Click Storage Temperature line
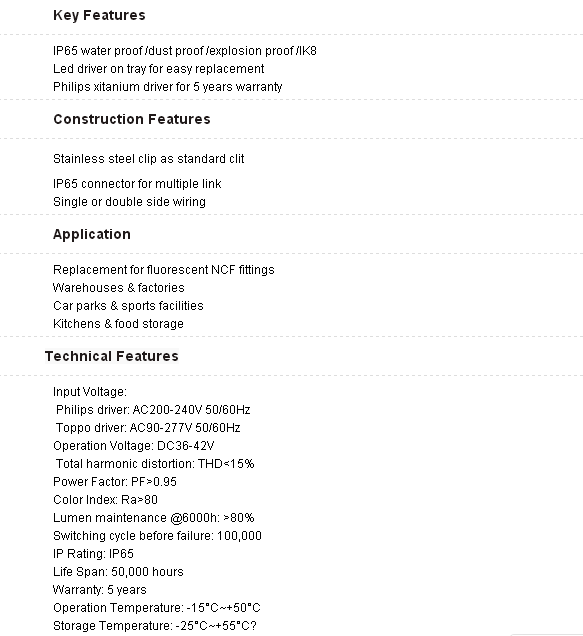Image resolution: width=583 pixels, height=636 pixels. [x=155, y=626]
